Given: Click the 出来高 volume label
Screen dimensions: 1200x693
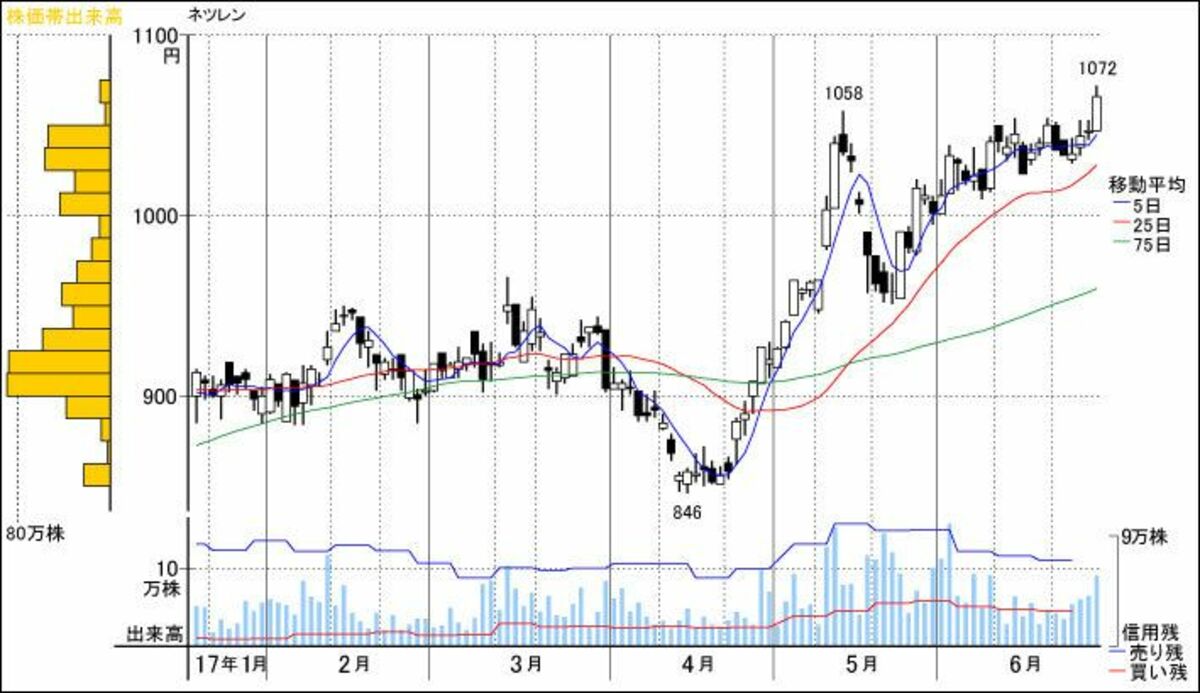Looking at the screenshot, I should pyautogui.click(x=153, y=634).
